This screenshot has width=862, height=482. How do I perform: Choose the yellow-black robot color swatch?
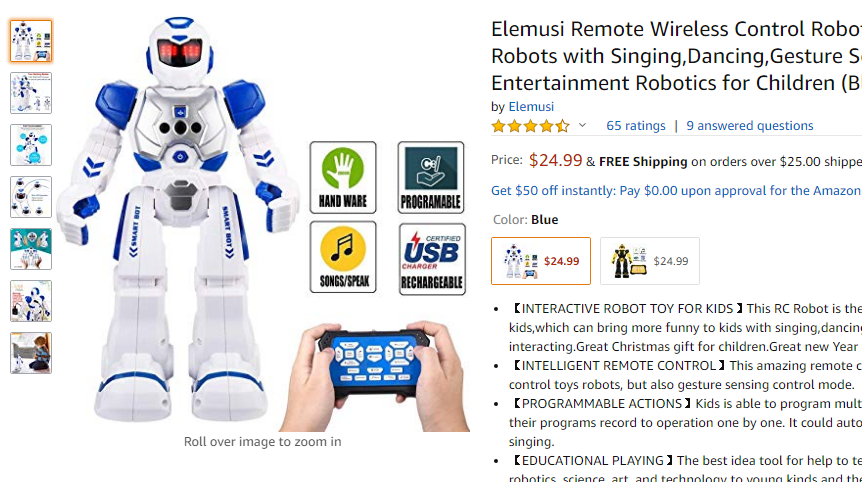click(x=650, y=261)
